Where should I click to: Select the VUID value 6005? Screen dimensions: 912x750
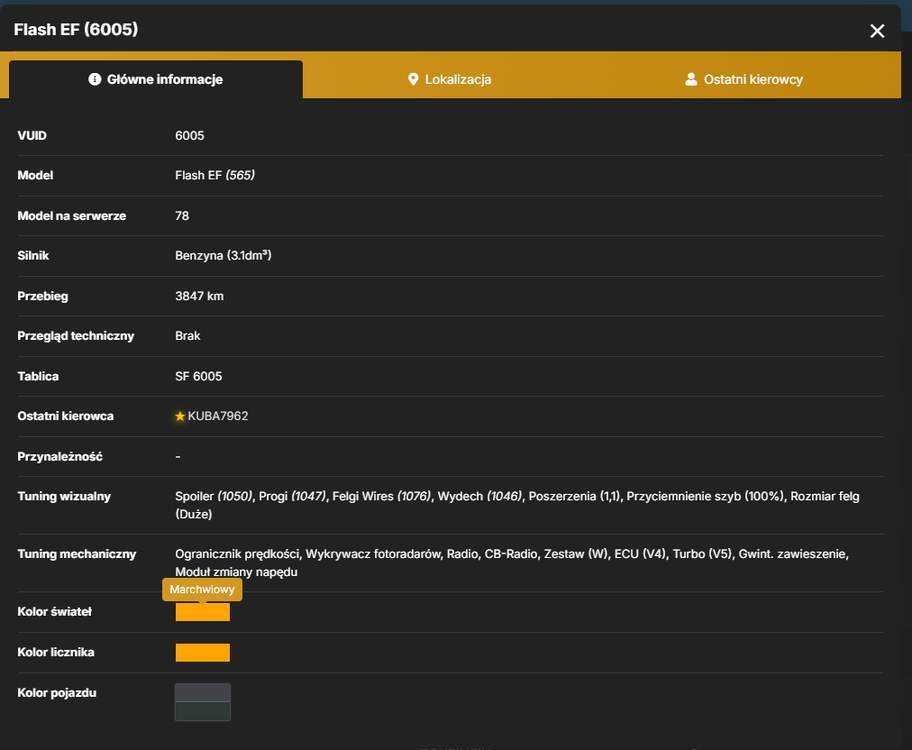190,136
